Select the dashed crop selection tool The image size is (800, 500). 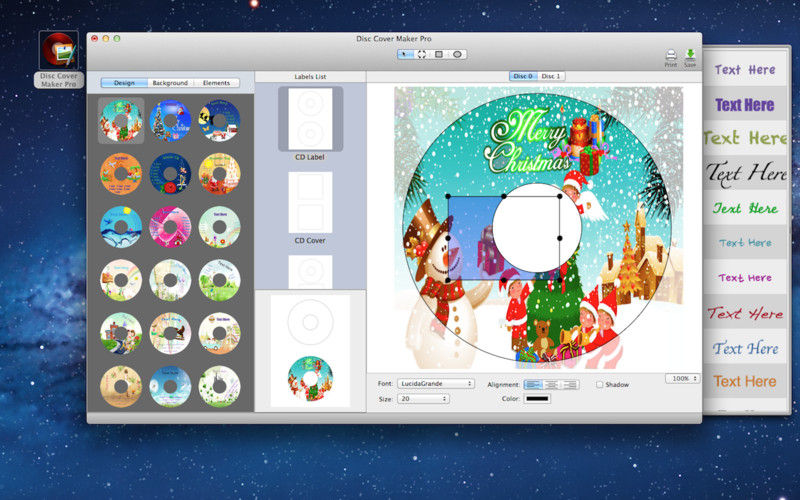pos(422,55)
